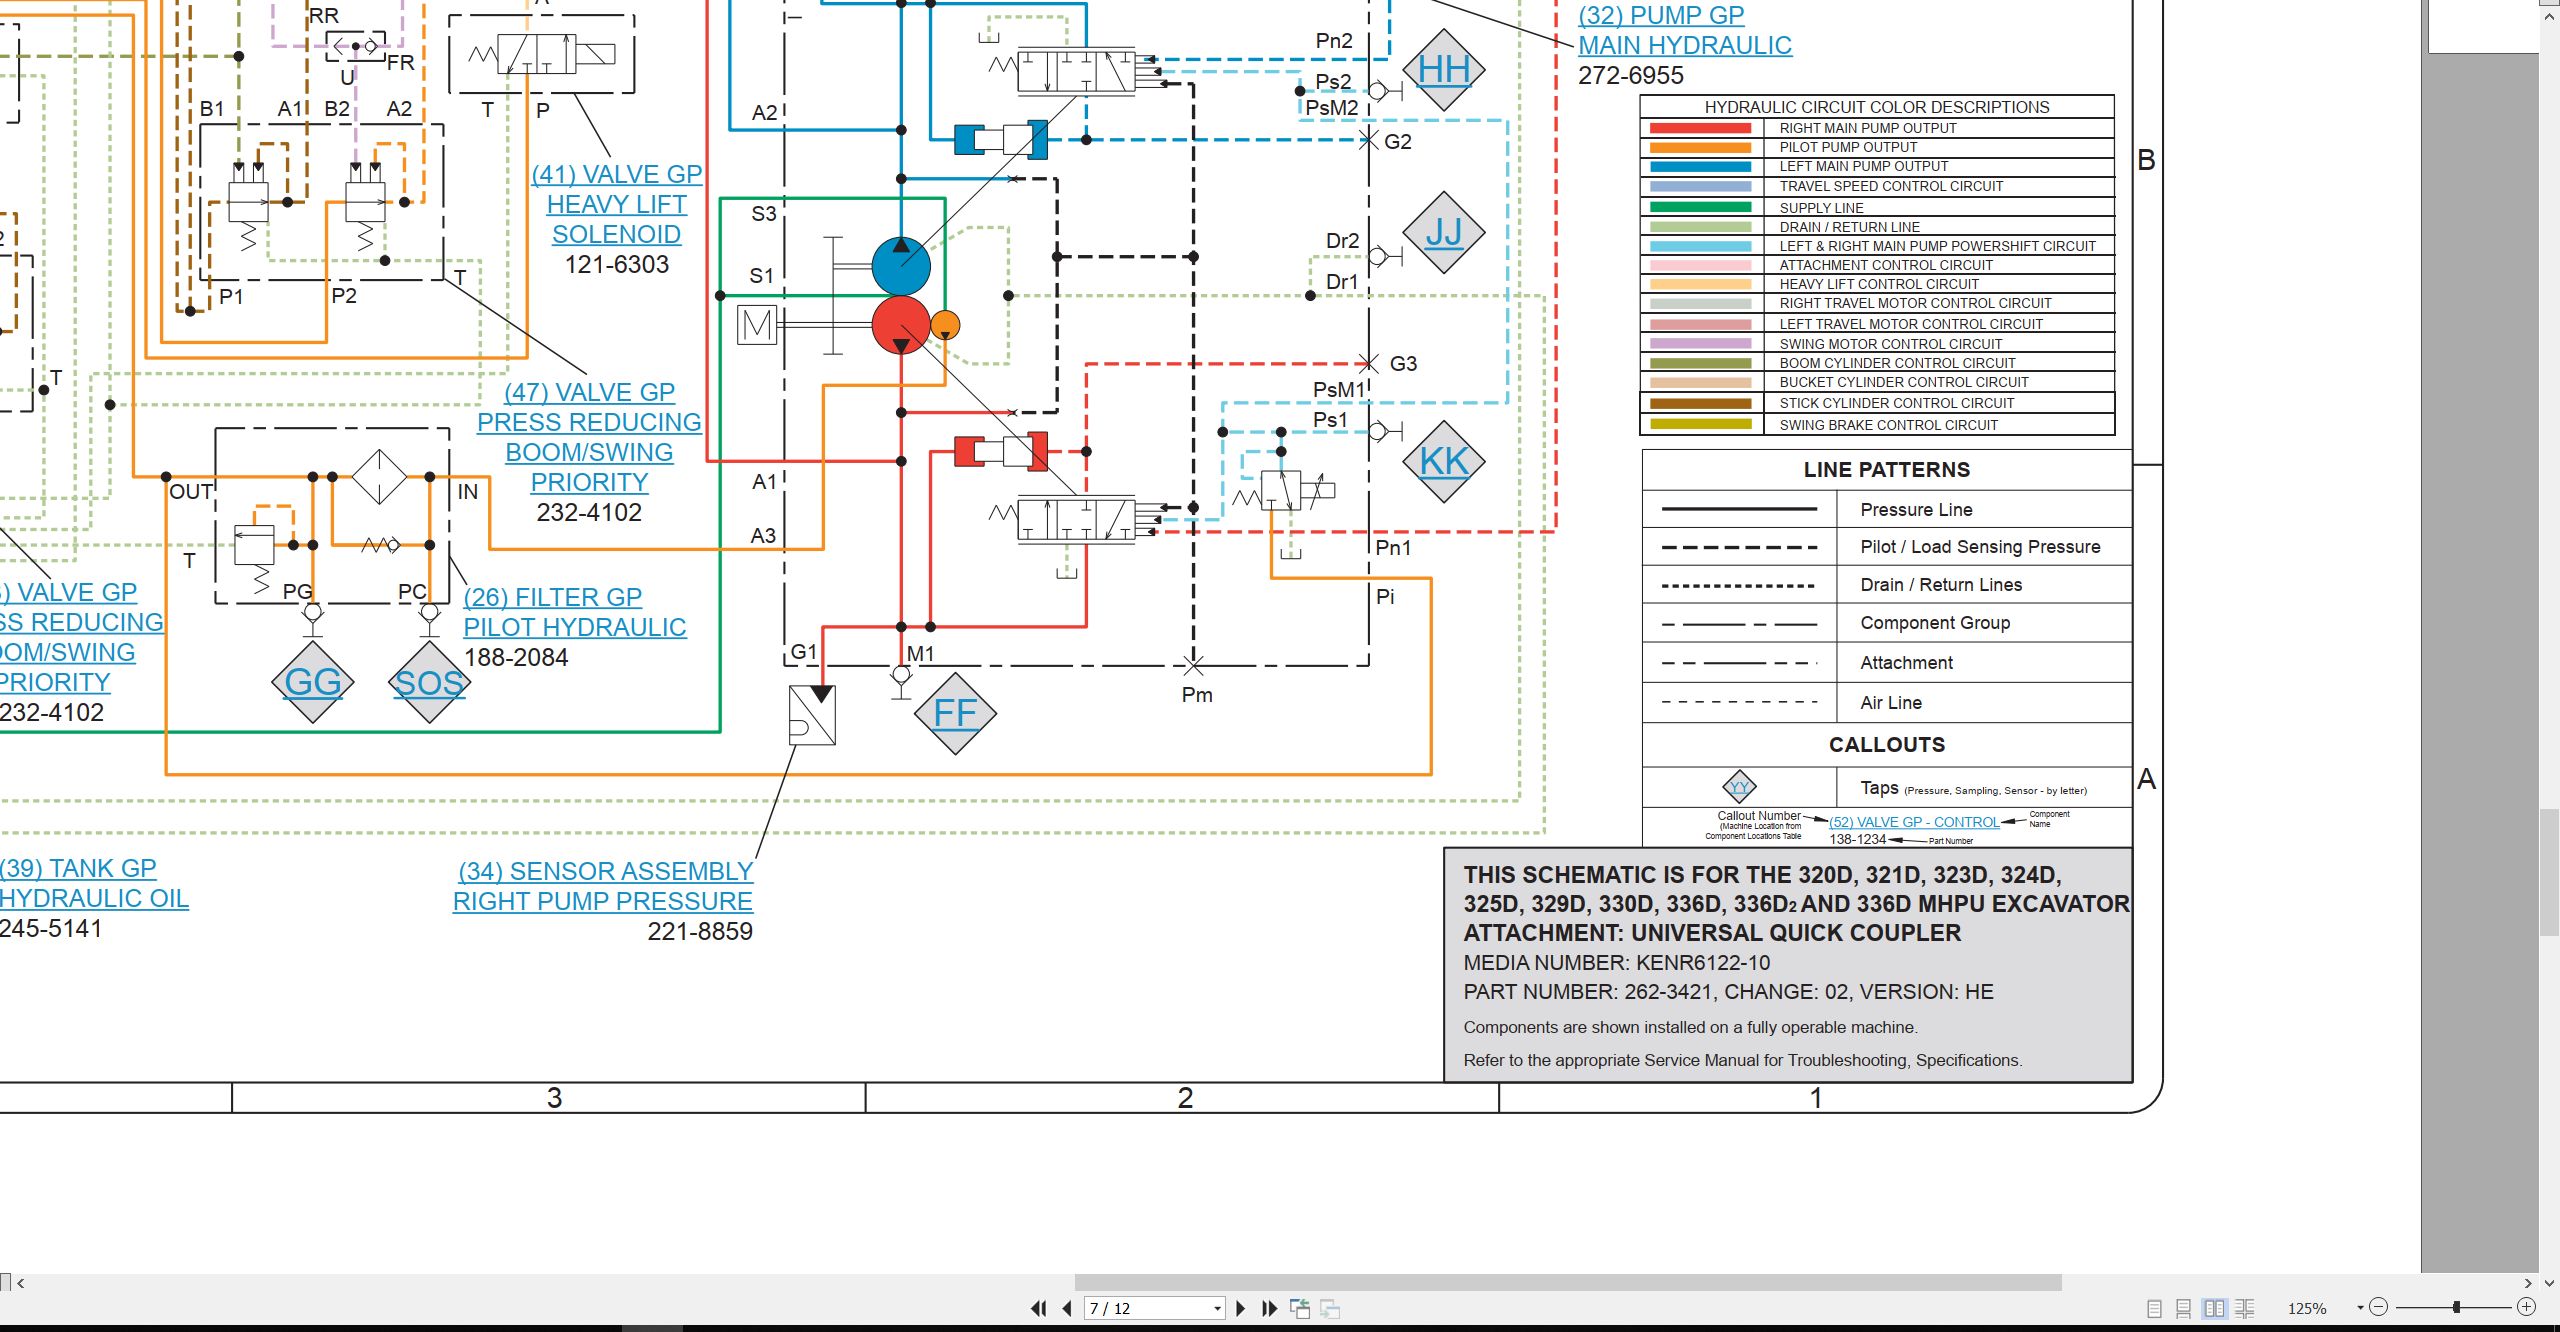This screenshot has width=2560, height=1332.
Task: Click the Drain / Return Lines label
Action: point(1941,585)
